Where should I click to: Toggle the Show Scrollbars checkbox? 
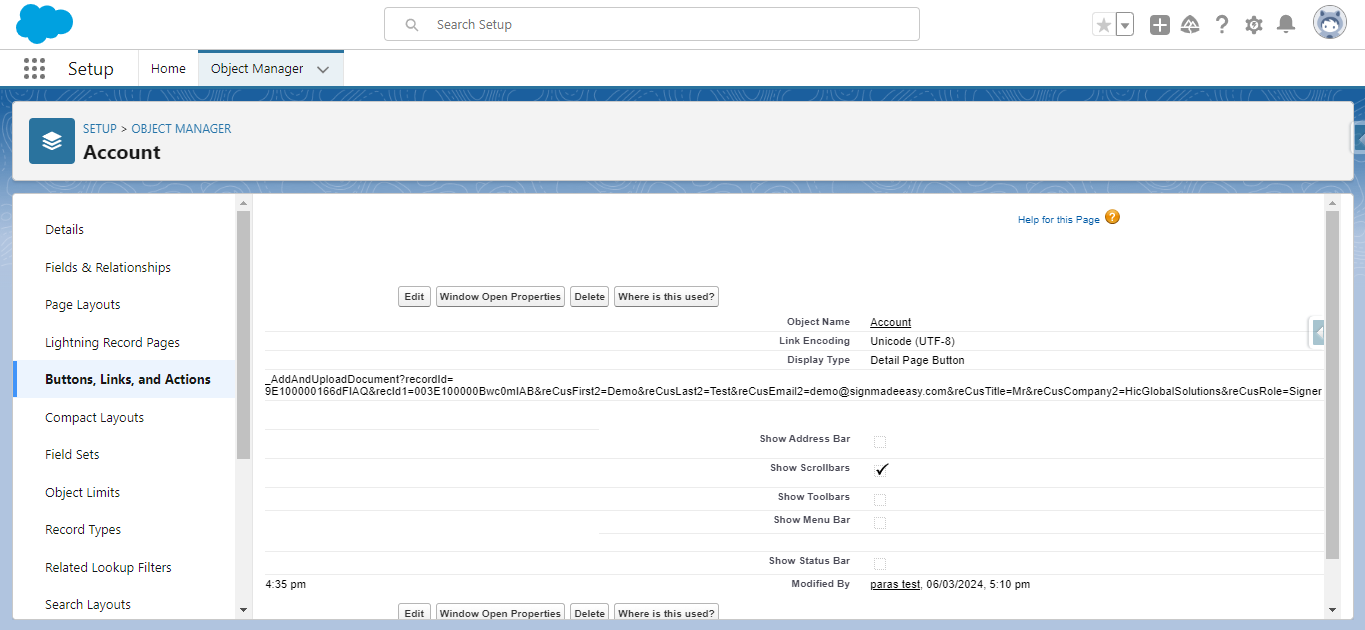pos(882,469)
